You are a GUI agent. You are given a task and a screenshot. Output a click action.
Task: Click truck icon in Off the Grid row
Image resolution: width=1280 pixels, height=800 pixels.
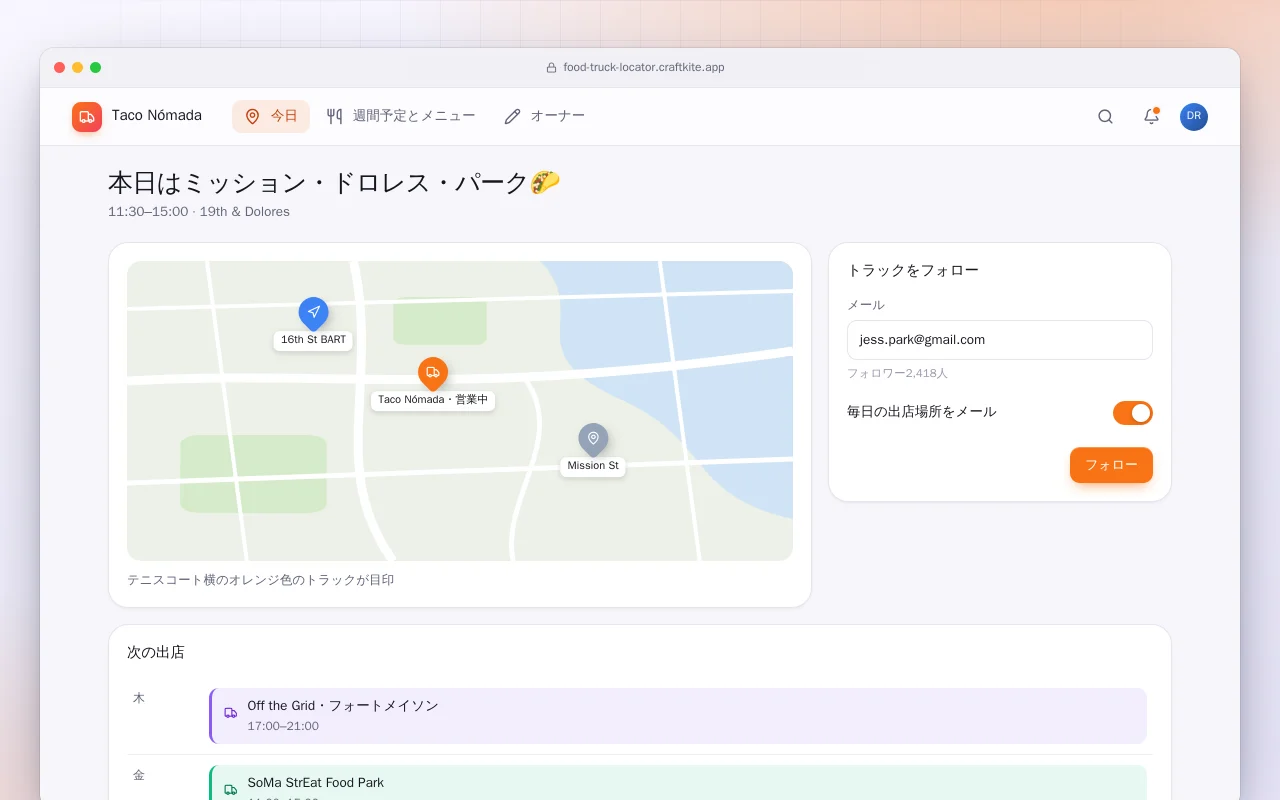pos(231,713)
